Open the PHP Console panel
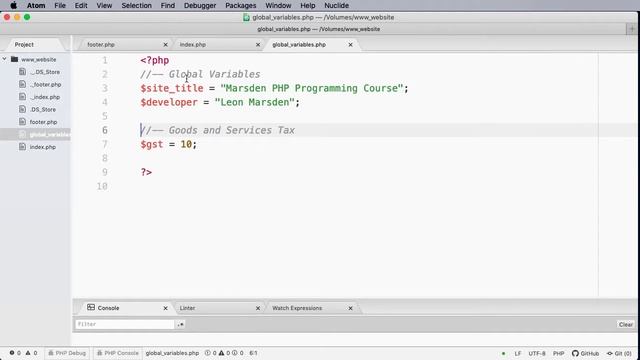This screenshot has width=640, height=360. [118, 353]
